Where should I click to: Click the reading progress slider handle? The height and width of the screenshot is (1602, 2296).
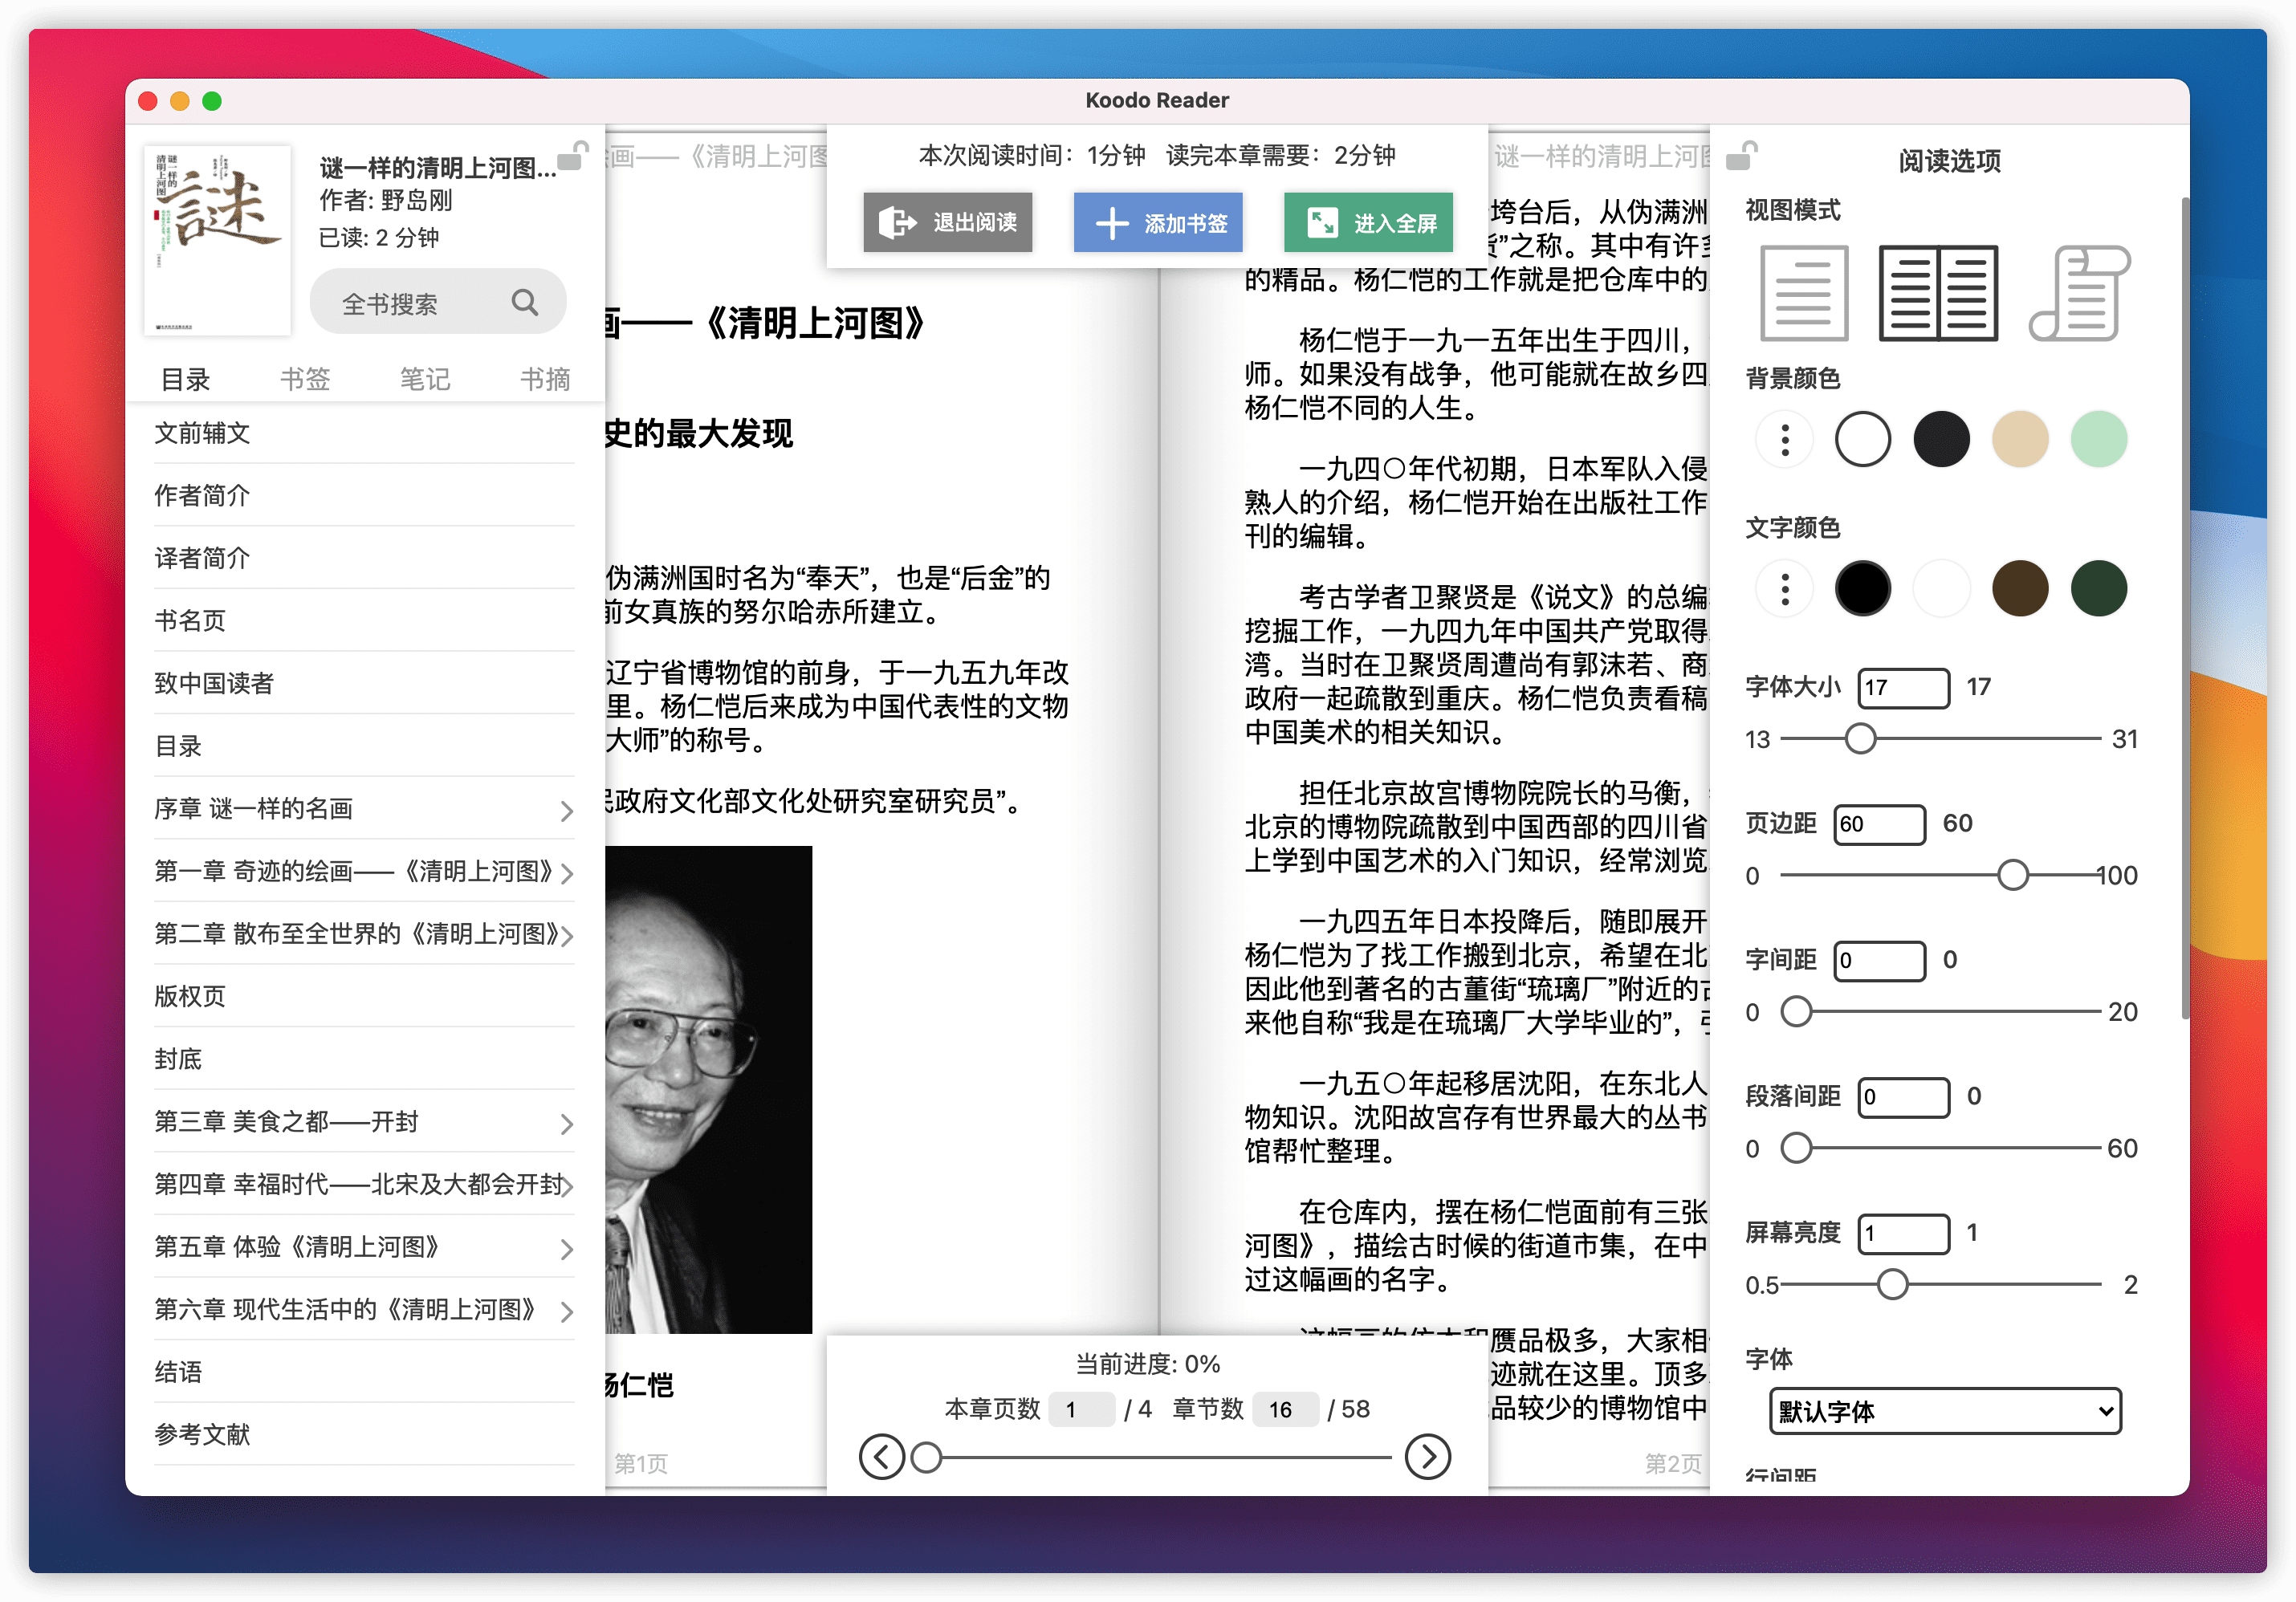point(926,1457)
